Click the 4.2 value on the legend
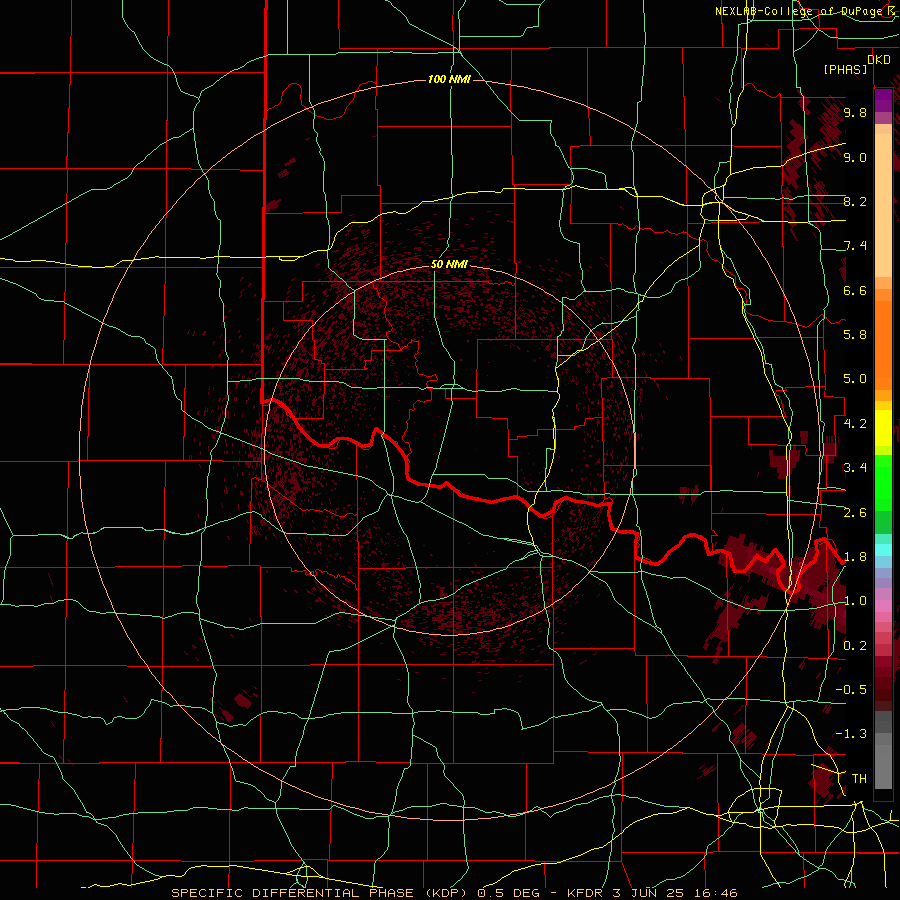This screenshot has width=900, height=900. pyautogui.click(x=855, y=424)
